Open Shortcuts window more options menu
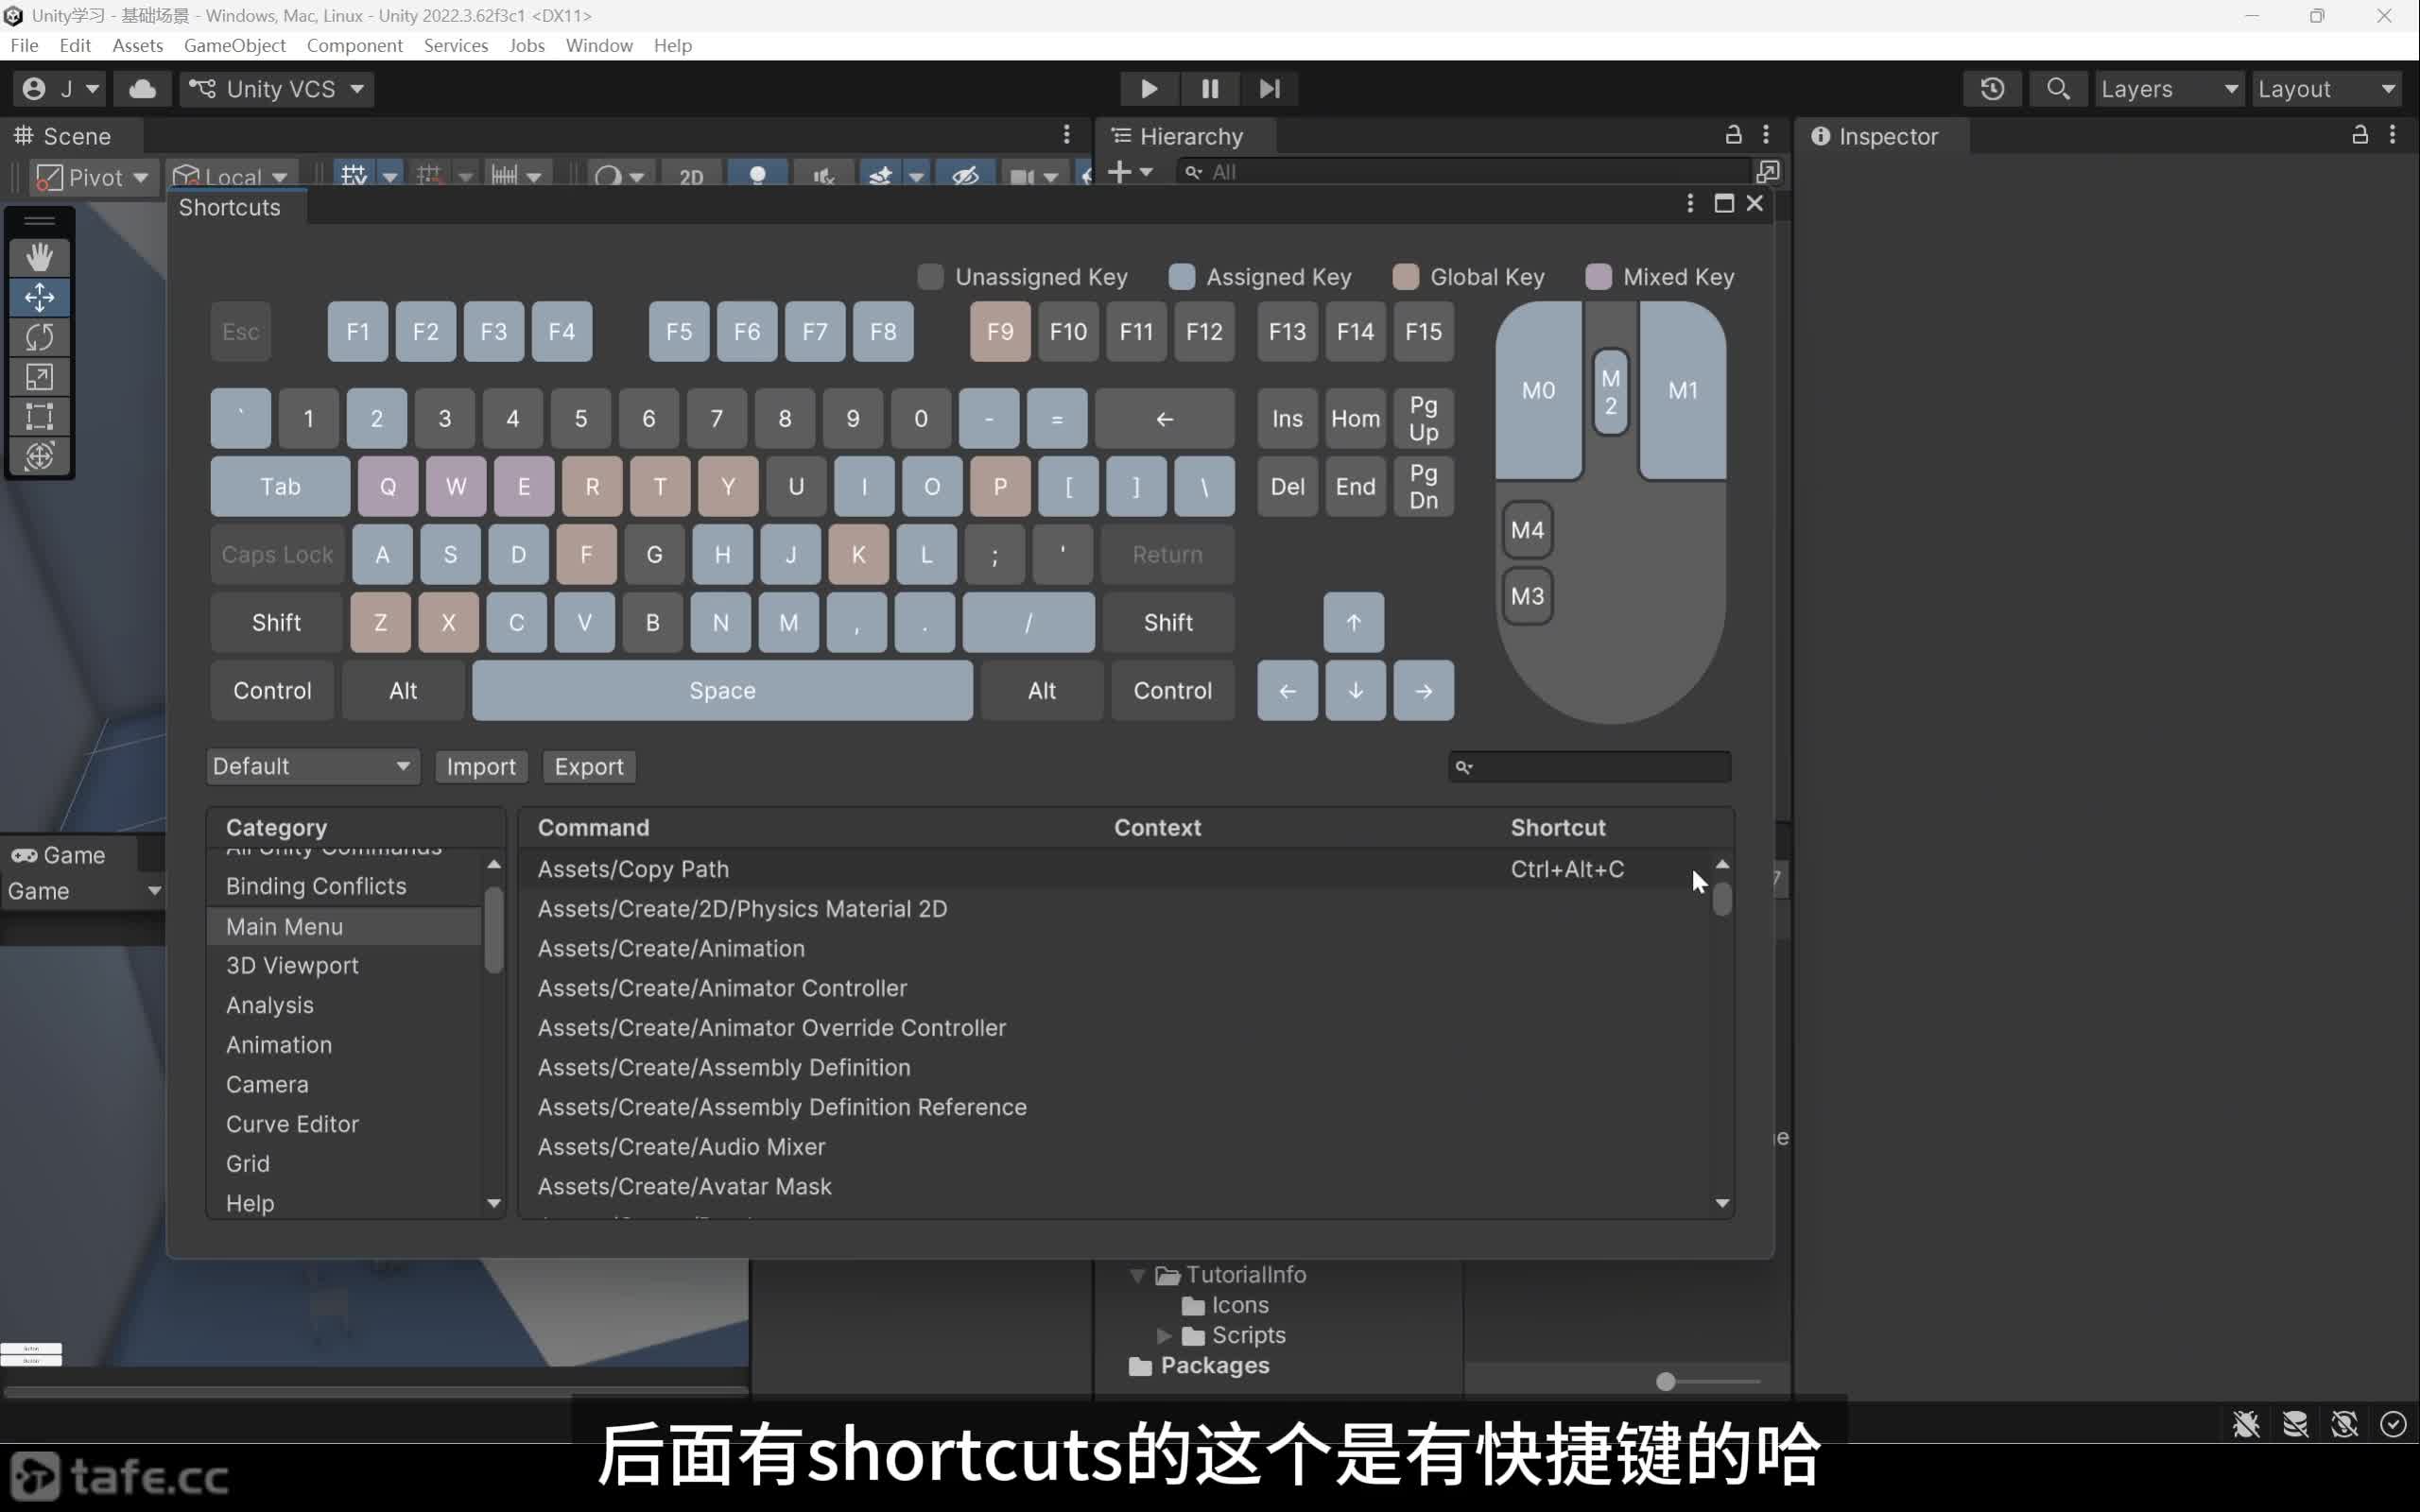2420x1512 pixels. 1690,204
